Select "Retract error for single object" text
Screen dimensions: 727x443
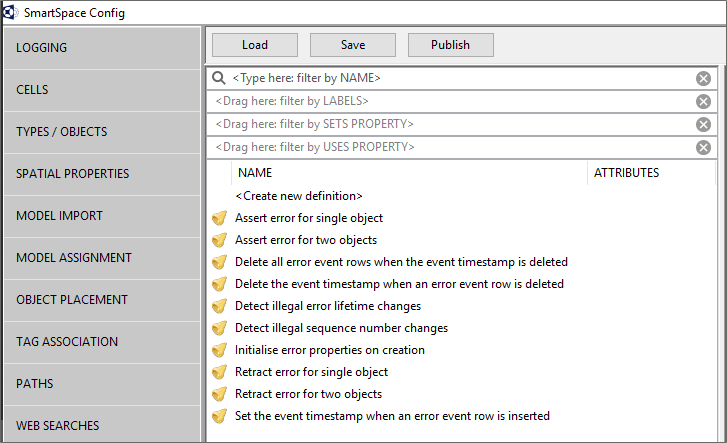pyautogui.click(x=311, y=372)
